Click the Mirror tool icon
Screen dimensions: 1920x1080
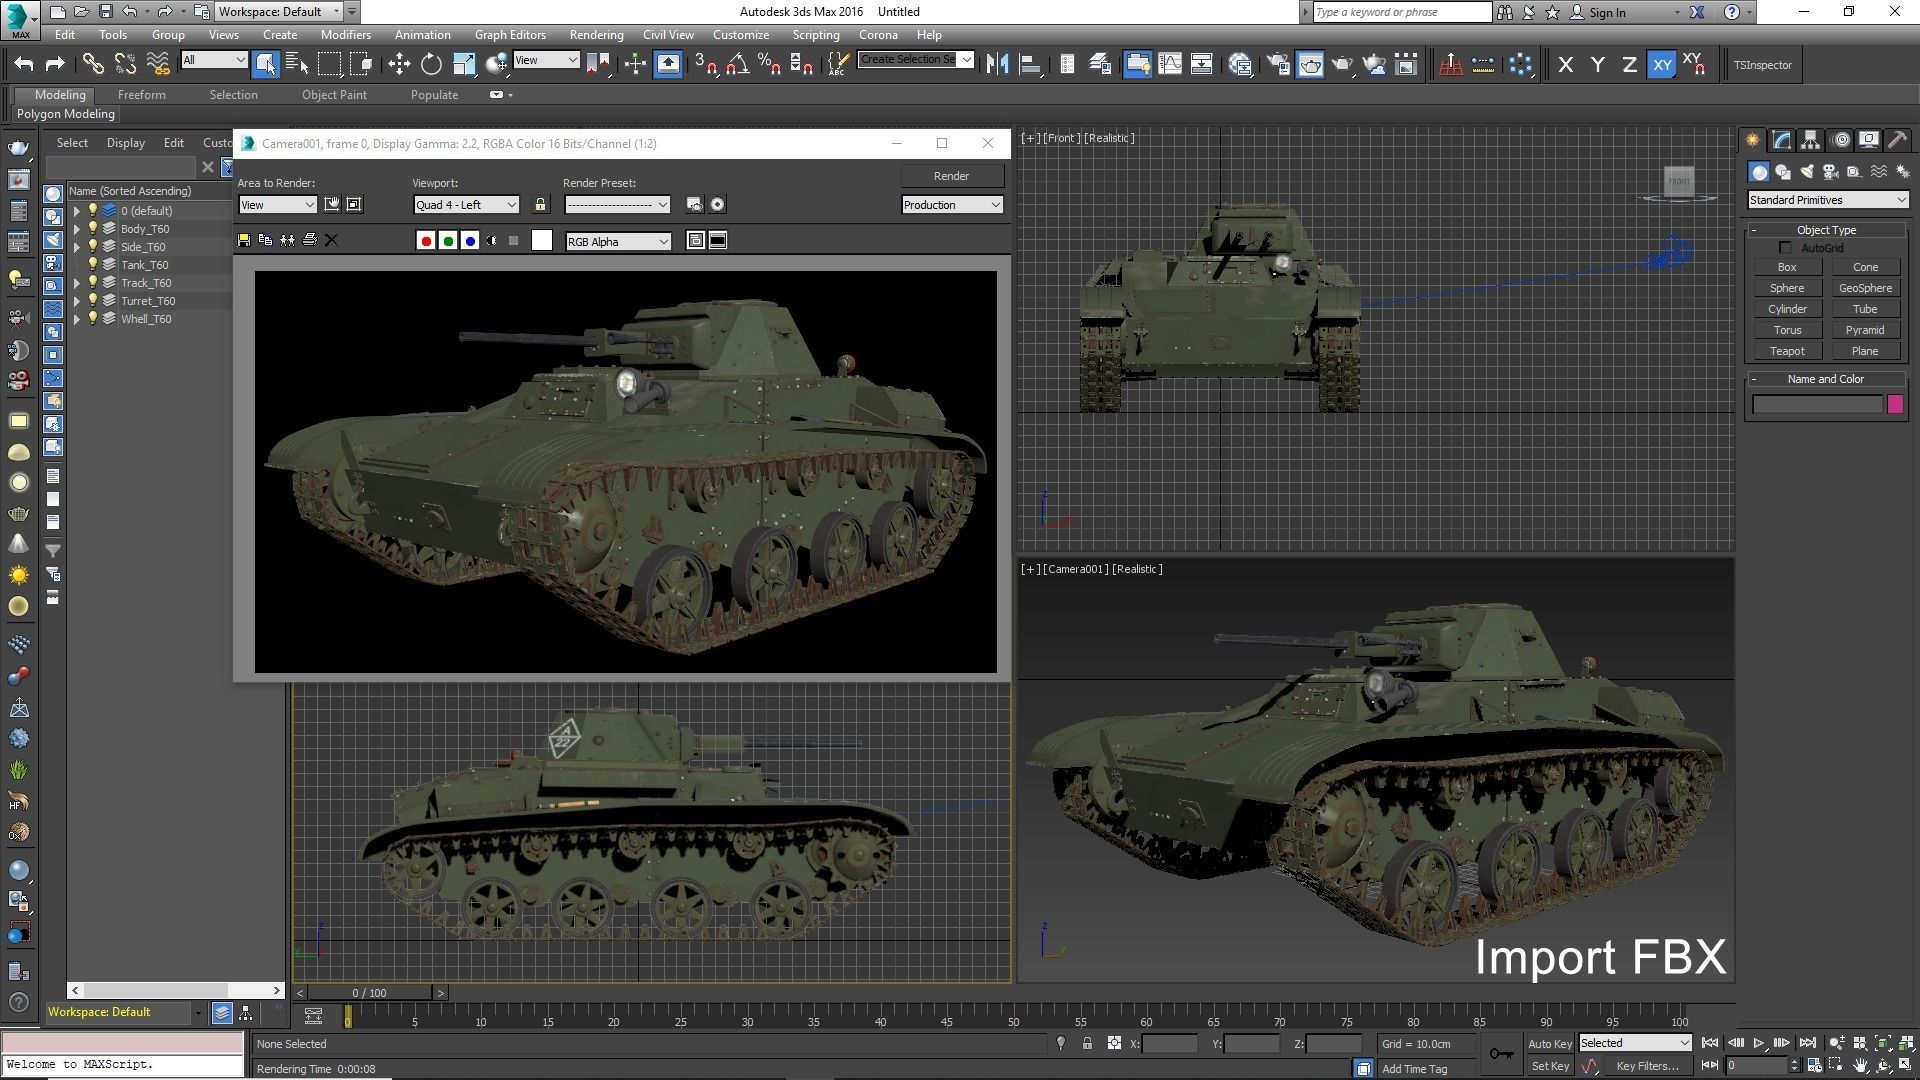pyautogui.click(x=996, y=65)
